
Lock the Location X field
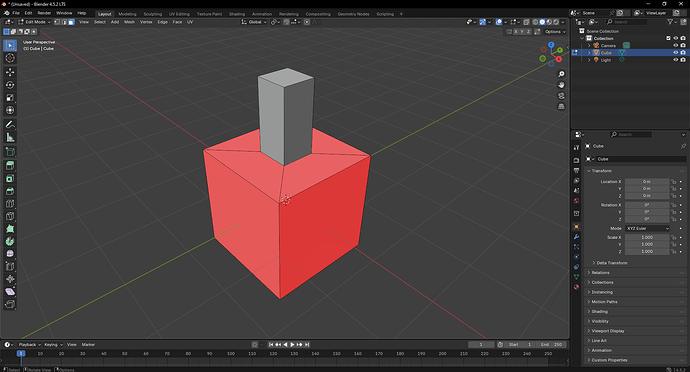673,181
